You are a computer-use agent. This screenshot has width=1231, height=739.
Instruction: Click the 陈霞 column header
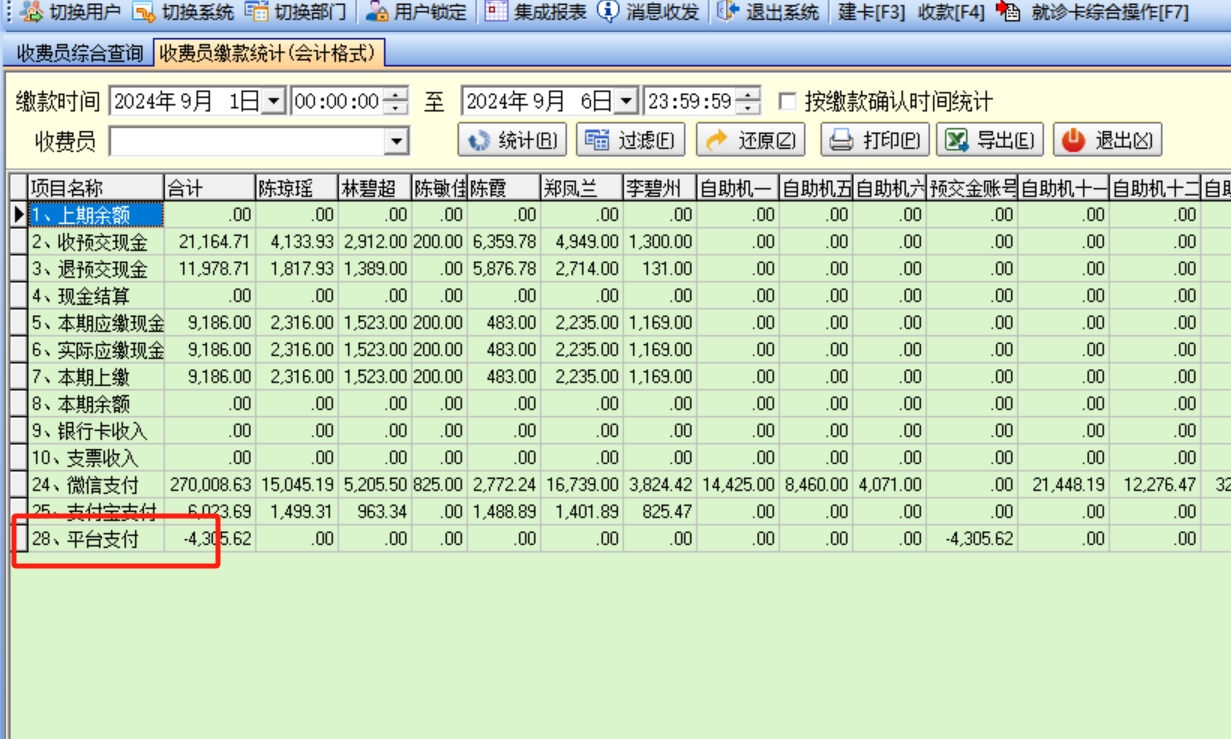[504, 187]
